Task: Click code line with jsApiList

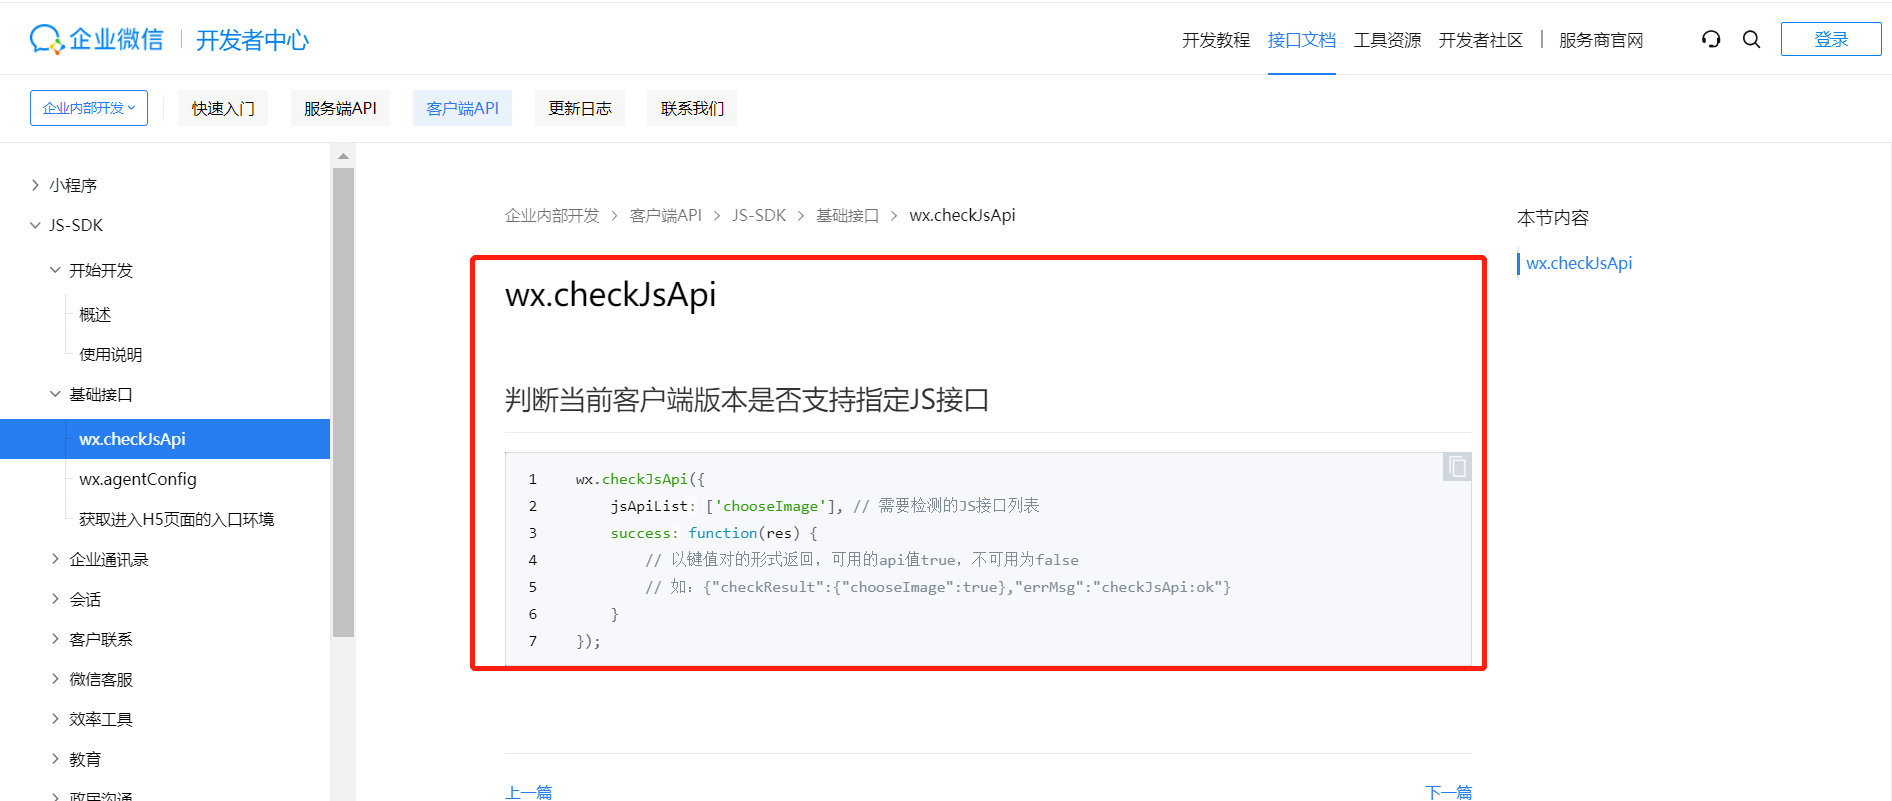Action: tap(825, 506)
